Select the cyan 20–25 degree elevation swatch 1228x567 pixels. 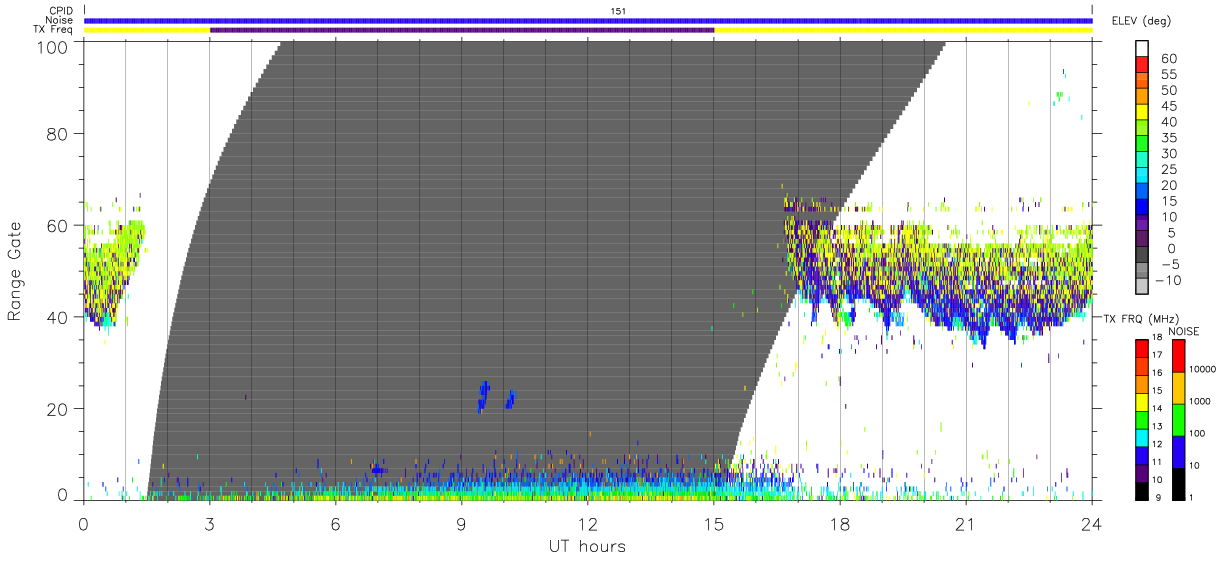1143,173
